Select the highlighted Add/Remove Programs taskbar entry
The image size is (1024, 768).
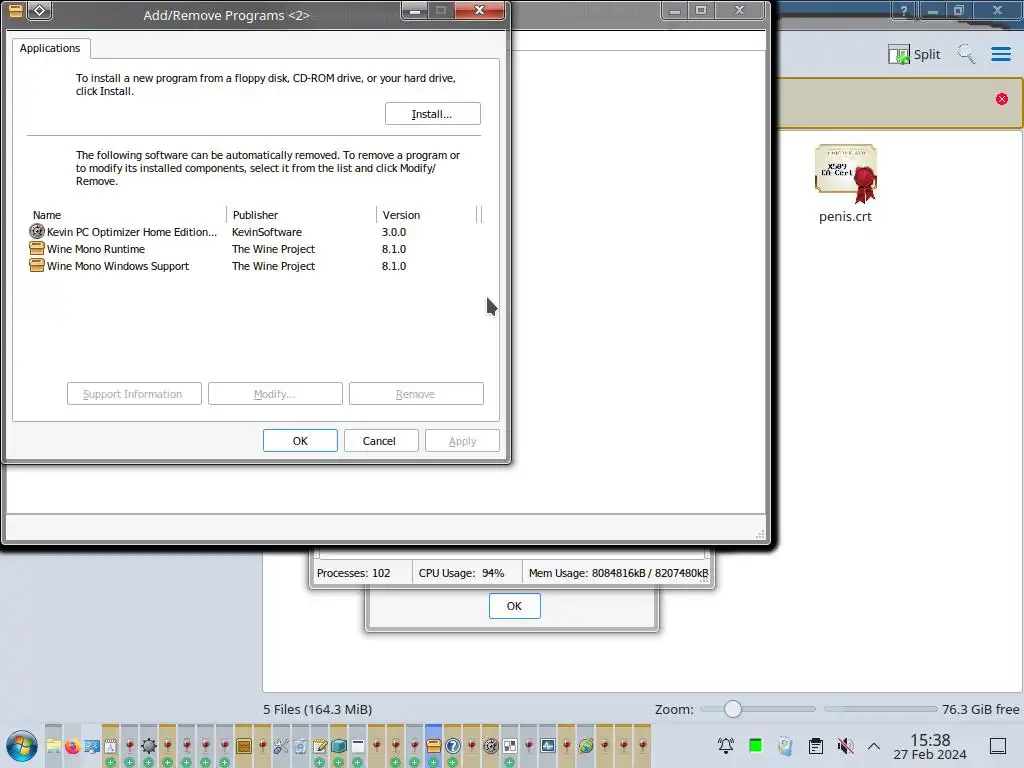click(x=434, y=746)
